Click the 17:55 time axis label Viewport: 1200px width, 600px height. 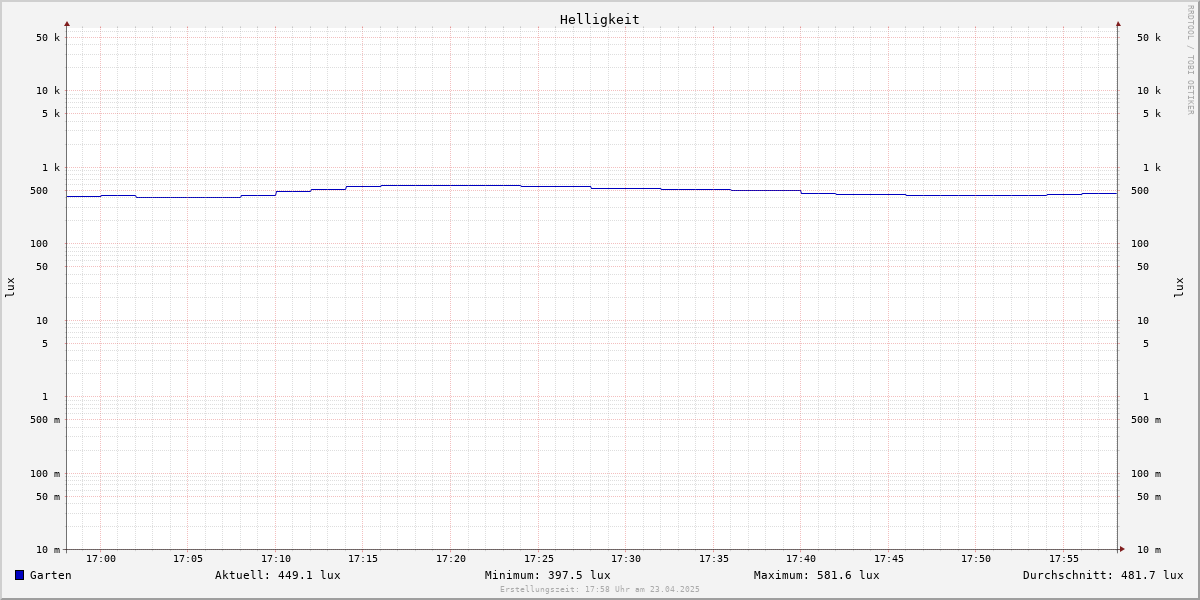point(1064,559)
